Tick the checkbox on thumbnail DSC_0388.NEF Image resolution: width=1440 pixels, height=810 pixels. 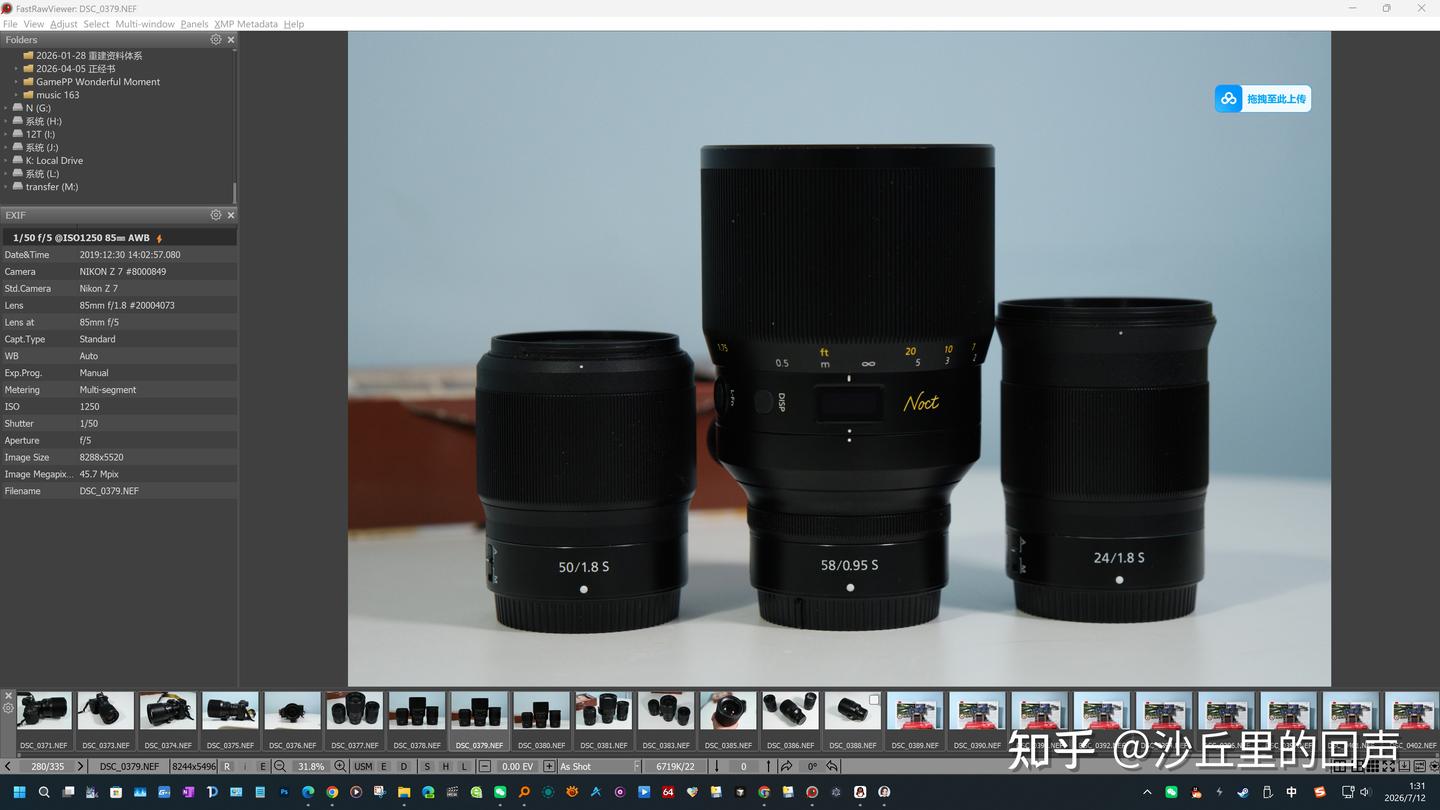tap(874, 700)
